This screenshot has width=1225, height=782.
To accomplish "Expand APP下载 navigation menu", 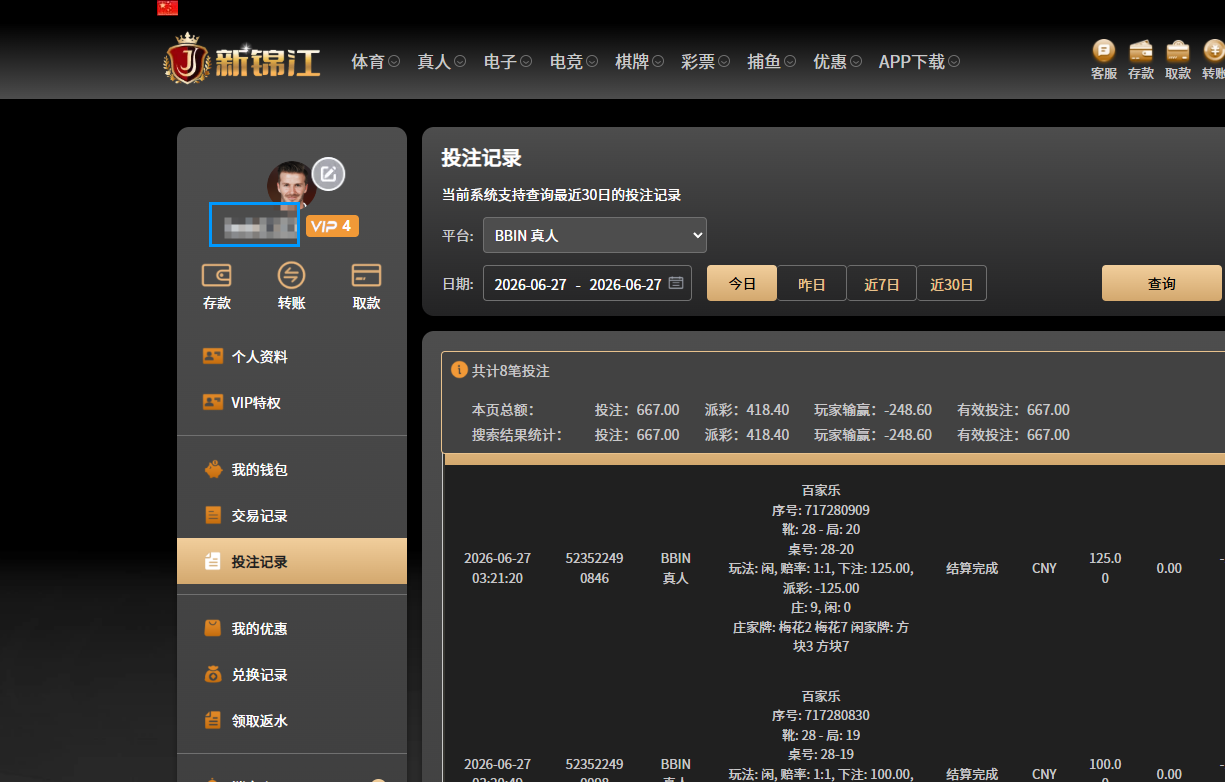I will click(919, 62).
